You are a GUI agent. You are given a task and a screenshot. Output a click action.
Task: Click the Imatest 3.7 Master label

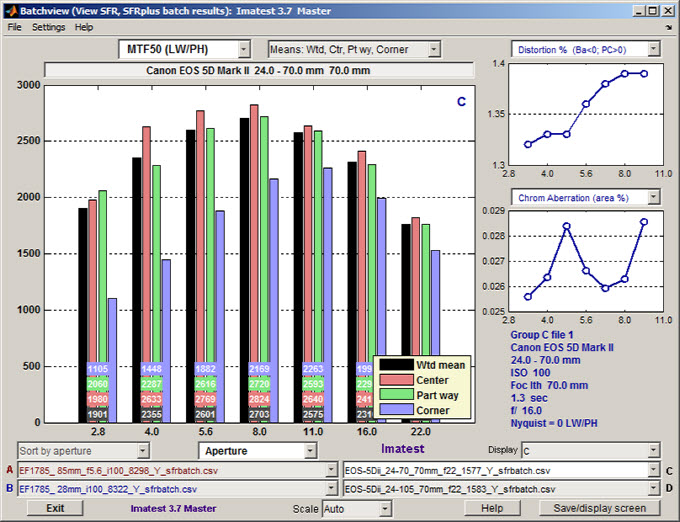(x=173, y=509)
